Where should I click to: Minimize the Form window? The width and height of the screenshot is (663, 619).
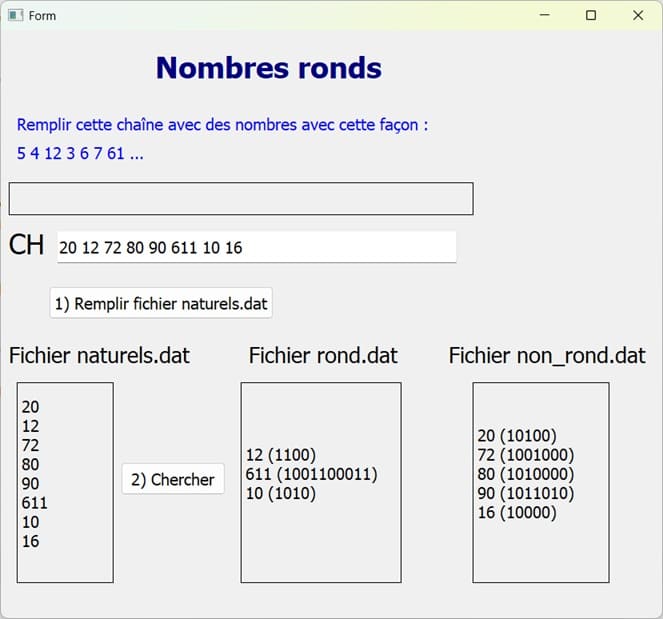(545, 15)
